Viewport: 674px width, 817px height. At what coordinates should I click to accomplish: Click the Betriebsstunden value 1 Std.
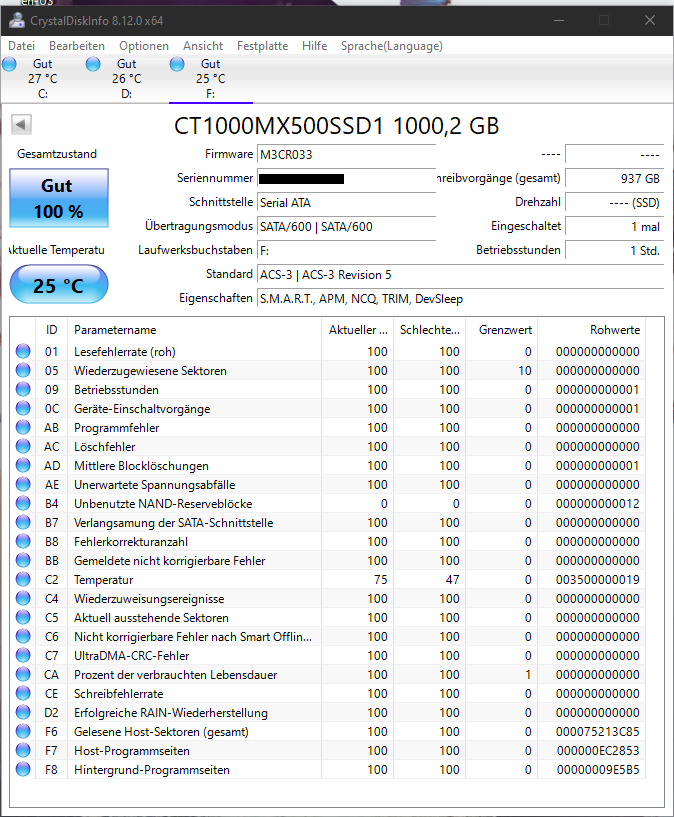click(615, 251)
